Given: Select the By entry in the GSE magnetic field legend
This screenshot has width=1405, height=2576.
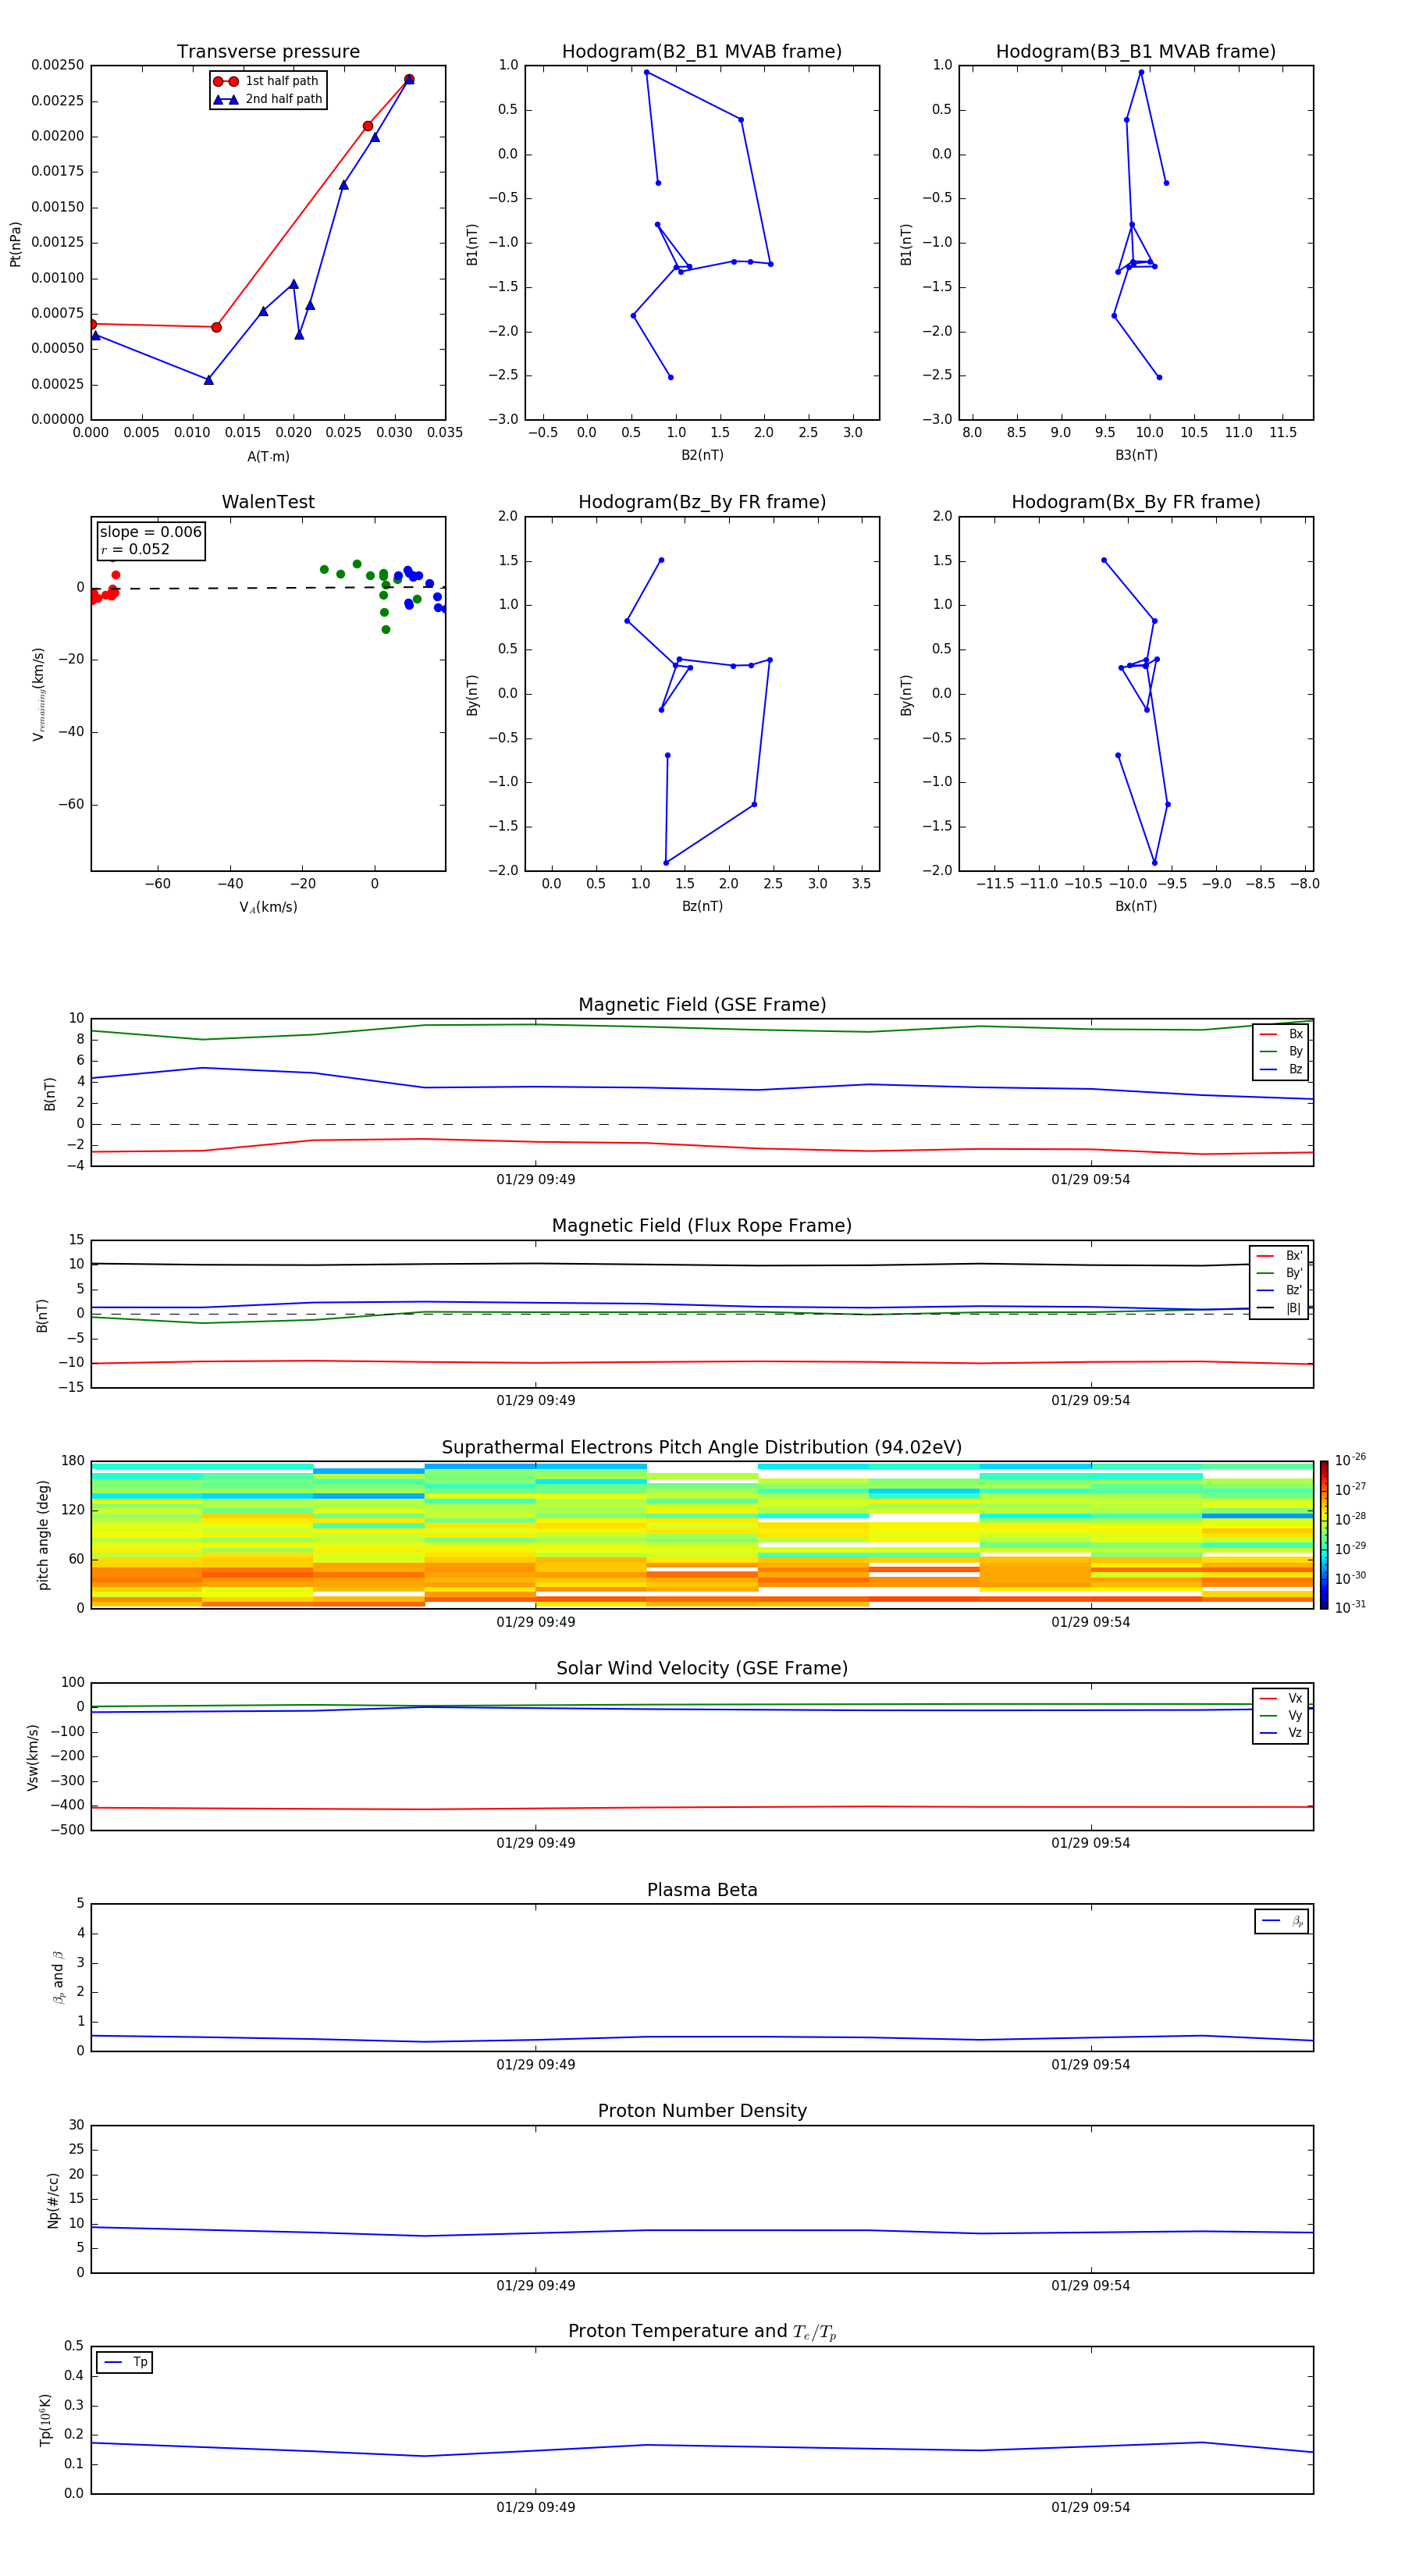Looking at the screenshot, I should tap(1281, 1051).
